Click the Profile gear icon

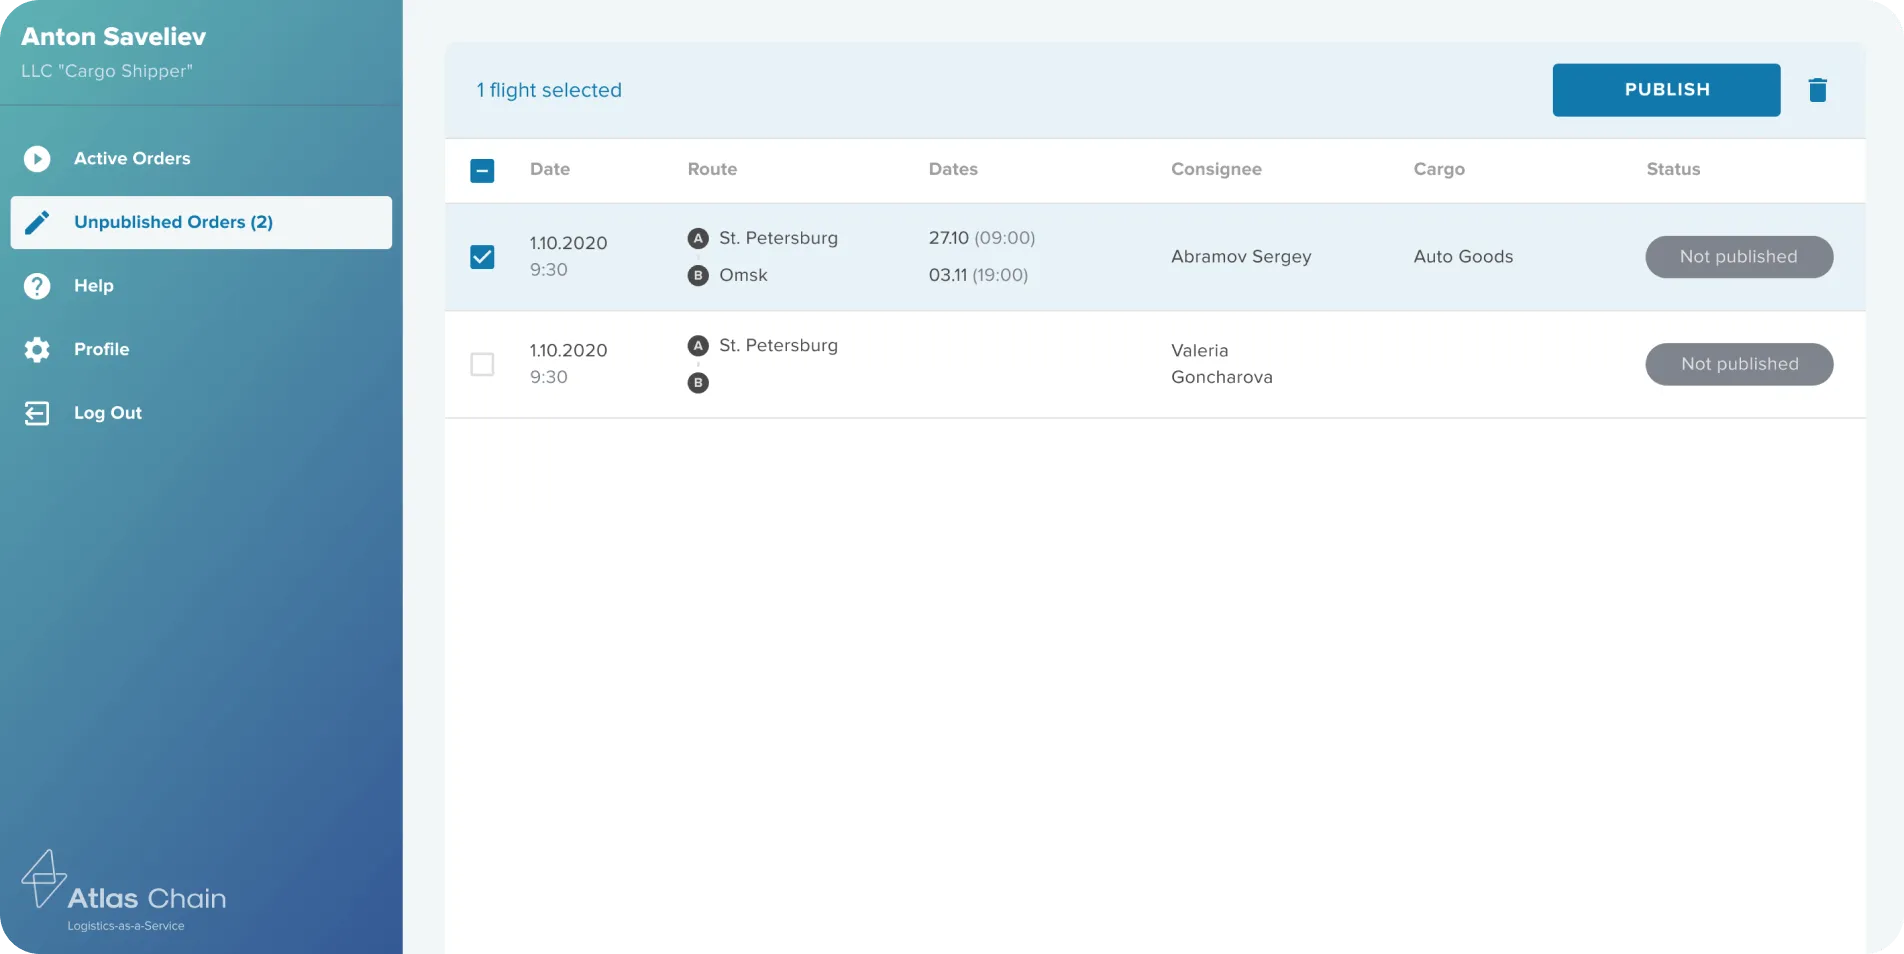click(x=37, y=349)
